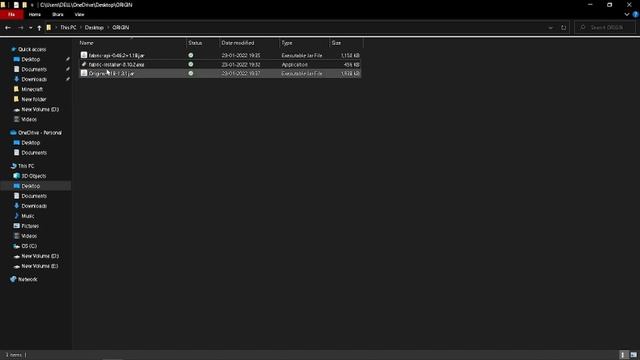This screenshot has width=640, height=360.
Task: Open the Home ribbon tab
Action: coord(35,15)
